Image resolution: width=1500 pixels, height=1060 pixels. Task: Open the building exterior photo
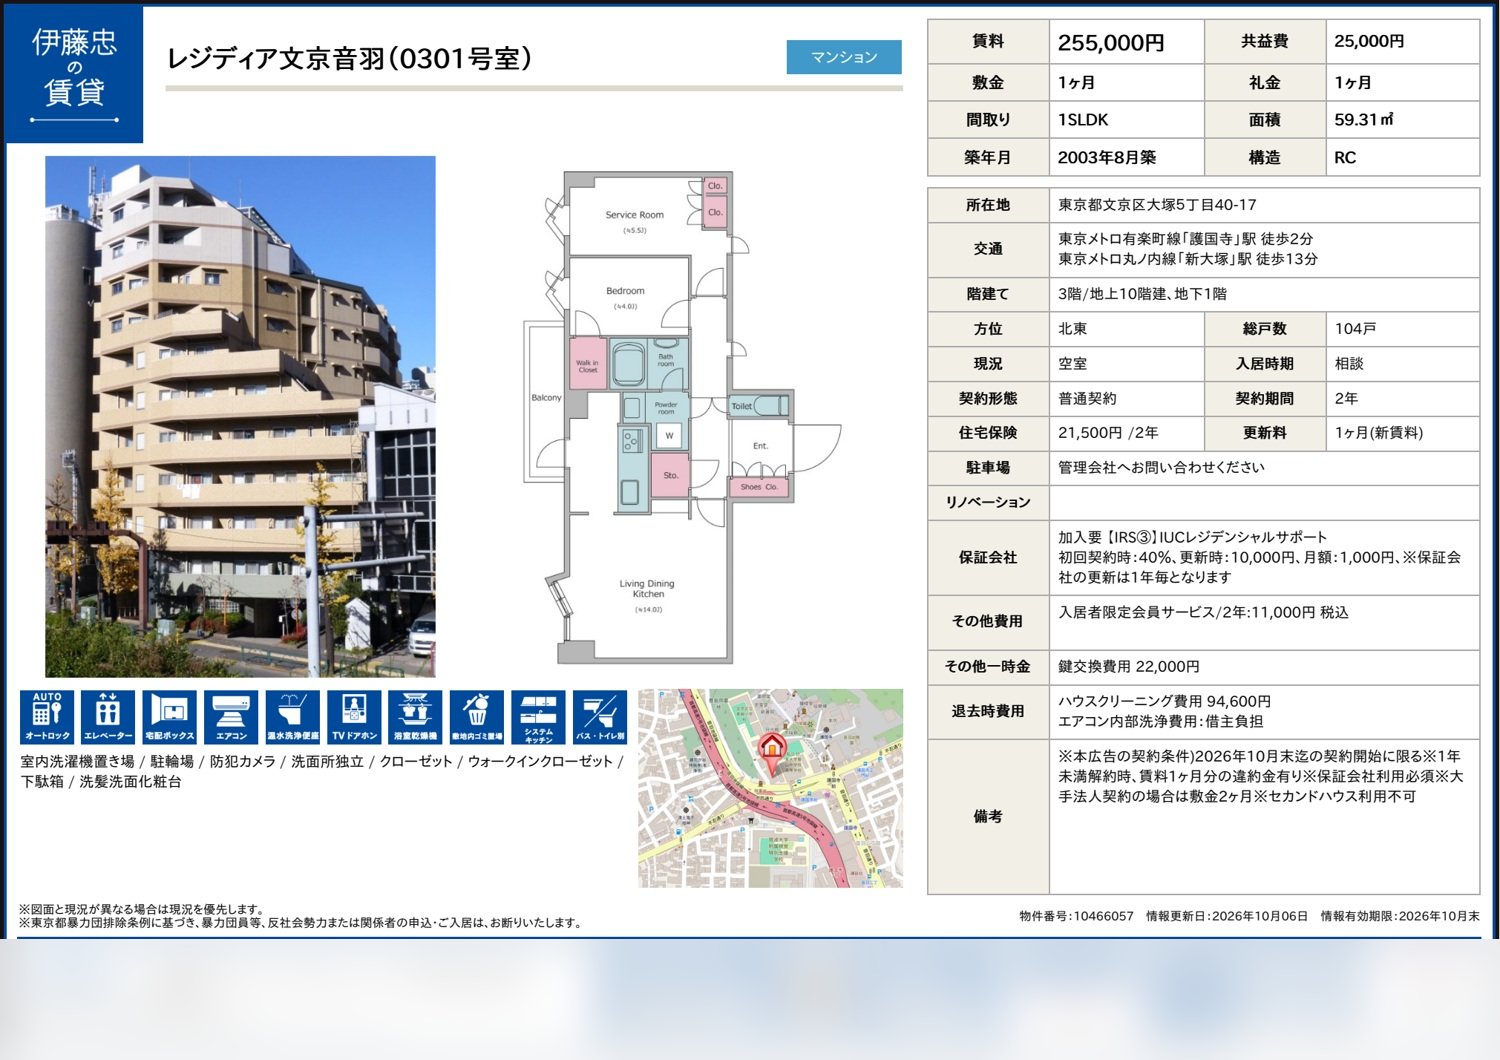click(x=240, y=416)
